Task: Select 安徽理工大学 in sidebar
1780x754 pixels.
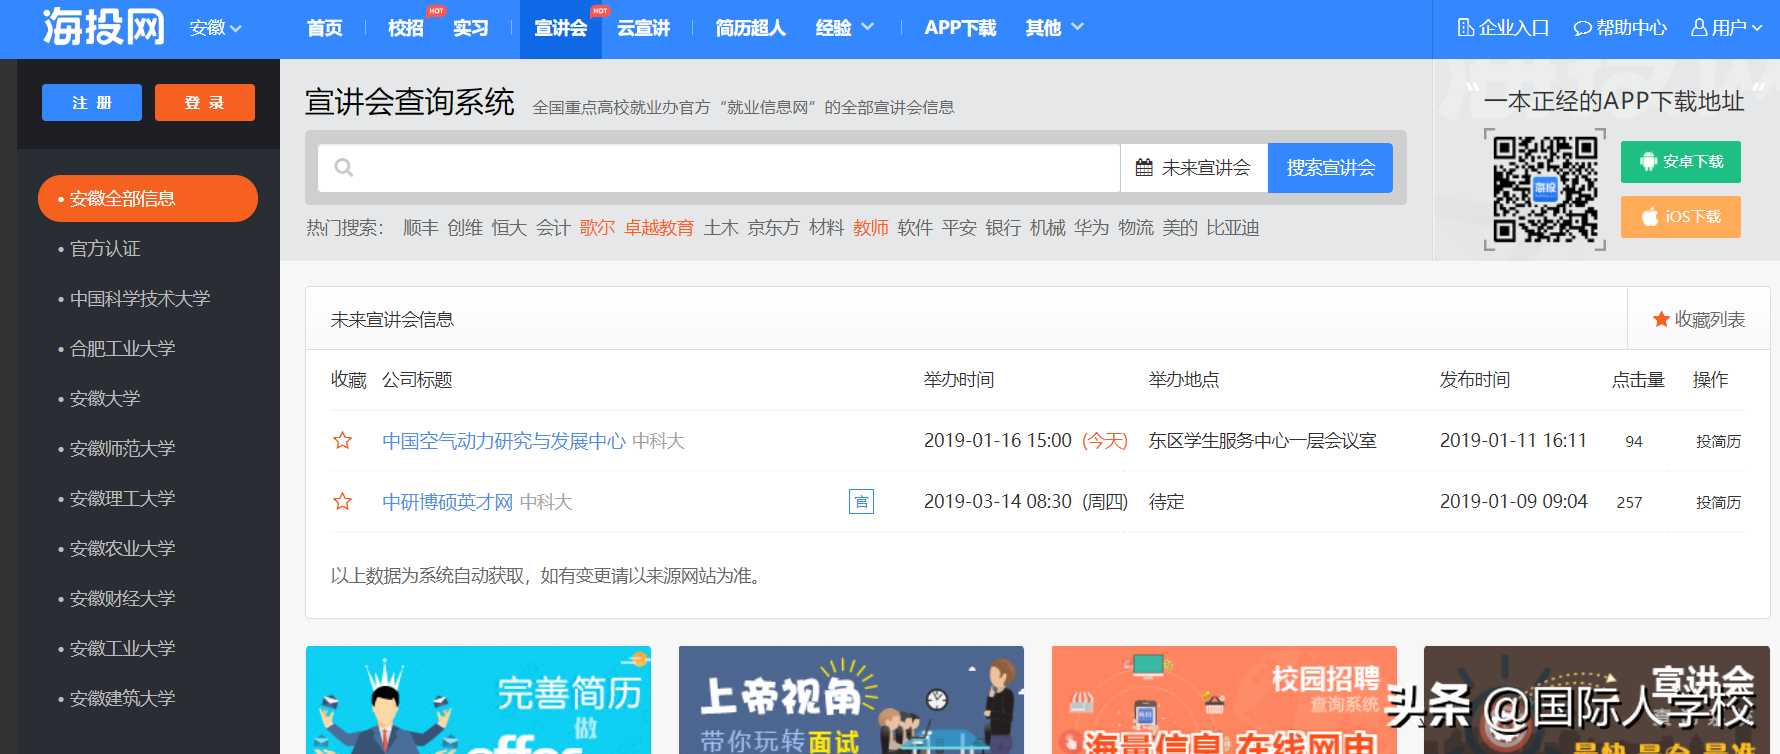Action: pyautogui.click(x=122, y=498)
